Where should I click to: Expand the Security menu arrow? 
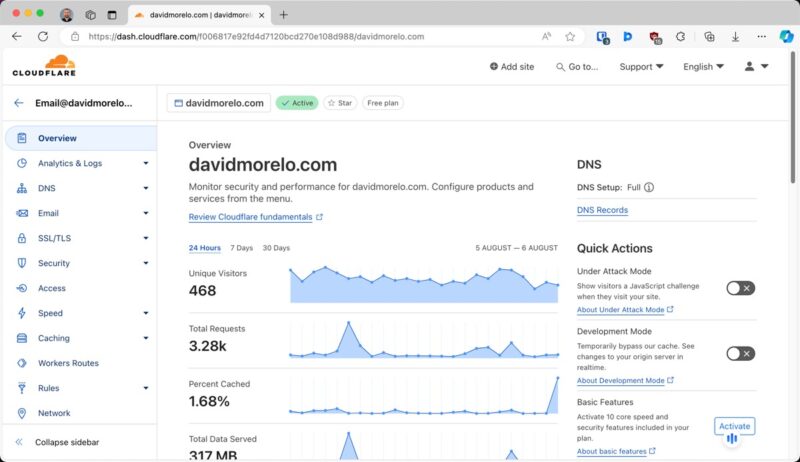pyautogui.click(x=145, y=263)
